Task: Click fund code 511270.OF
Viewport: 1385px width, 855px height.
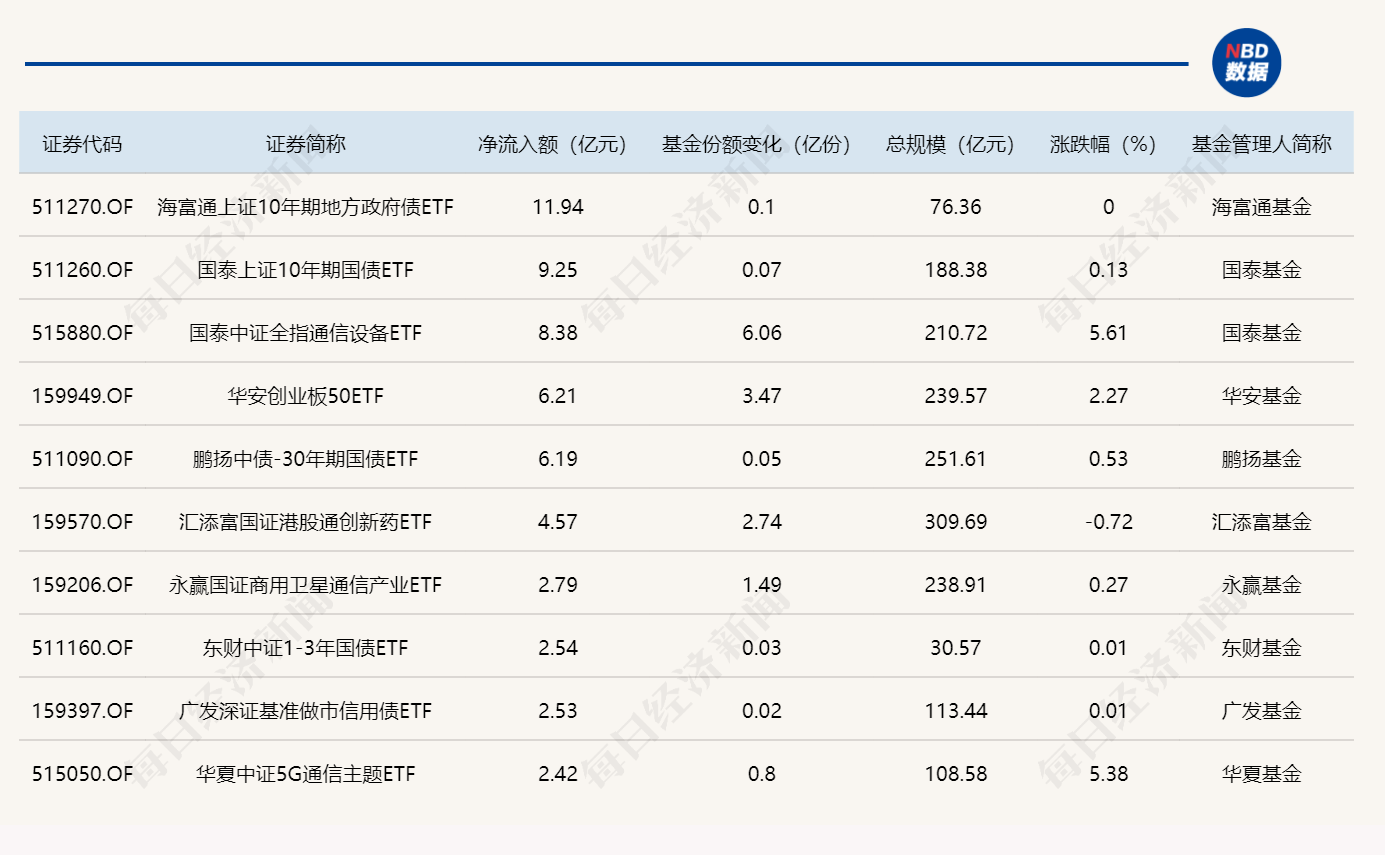Action: [x=82, y=207]
